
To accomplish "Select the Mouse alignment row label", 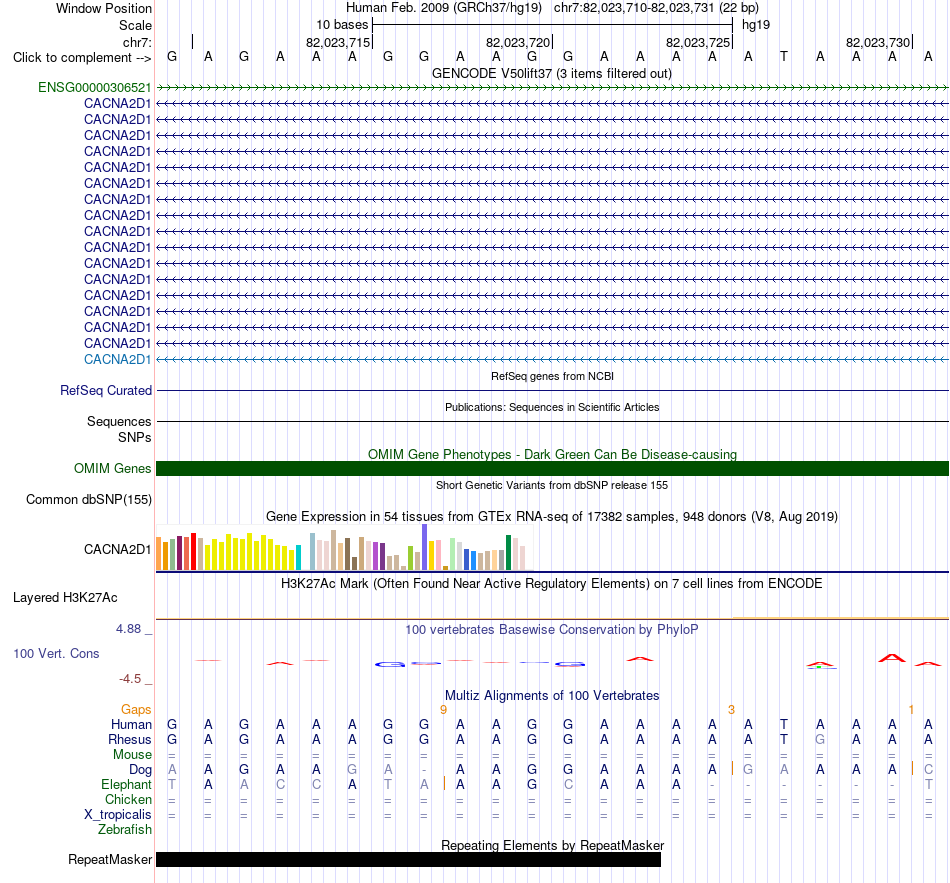I will pos(132,755).
